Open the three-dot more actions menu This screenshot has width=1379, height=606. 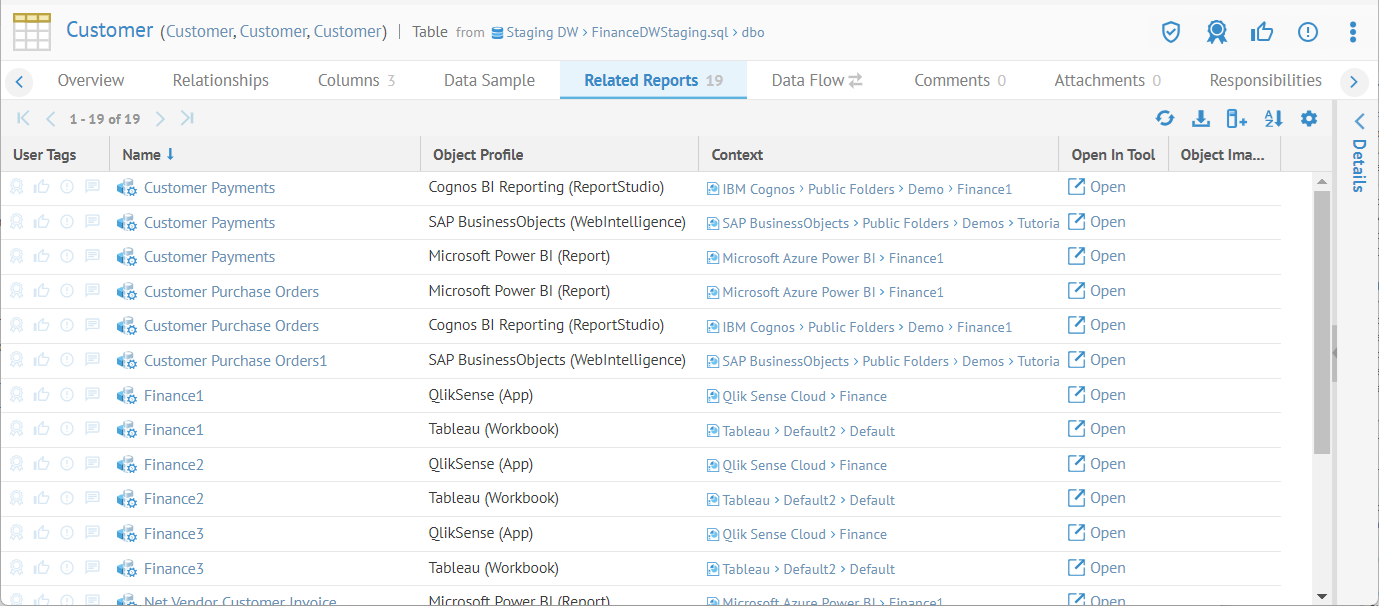pos(1352,32)
